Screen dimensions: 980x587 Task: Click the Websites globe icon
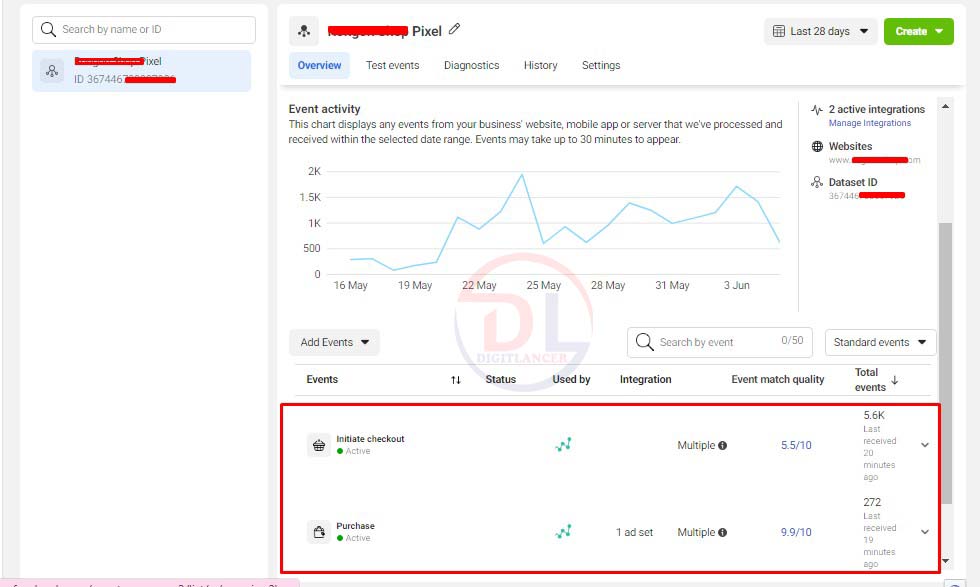[817, 146]
